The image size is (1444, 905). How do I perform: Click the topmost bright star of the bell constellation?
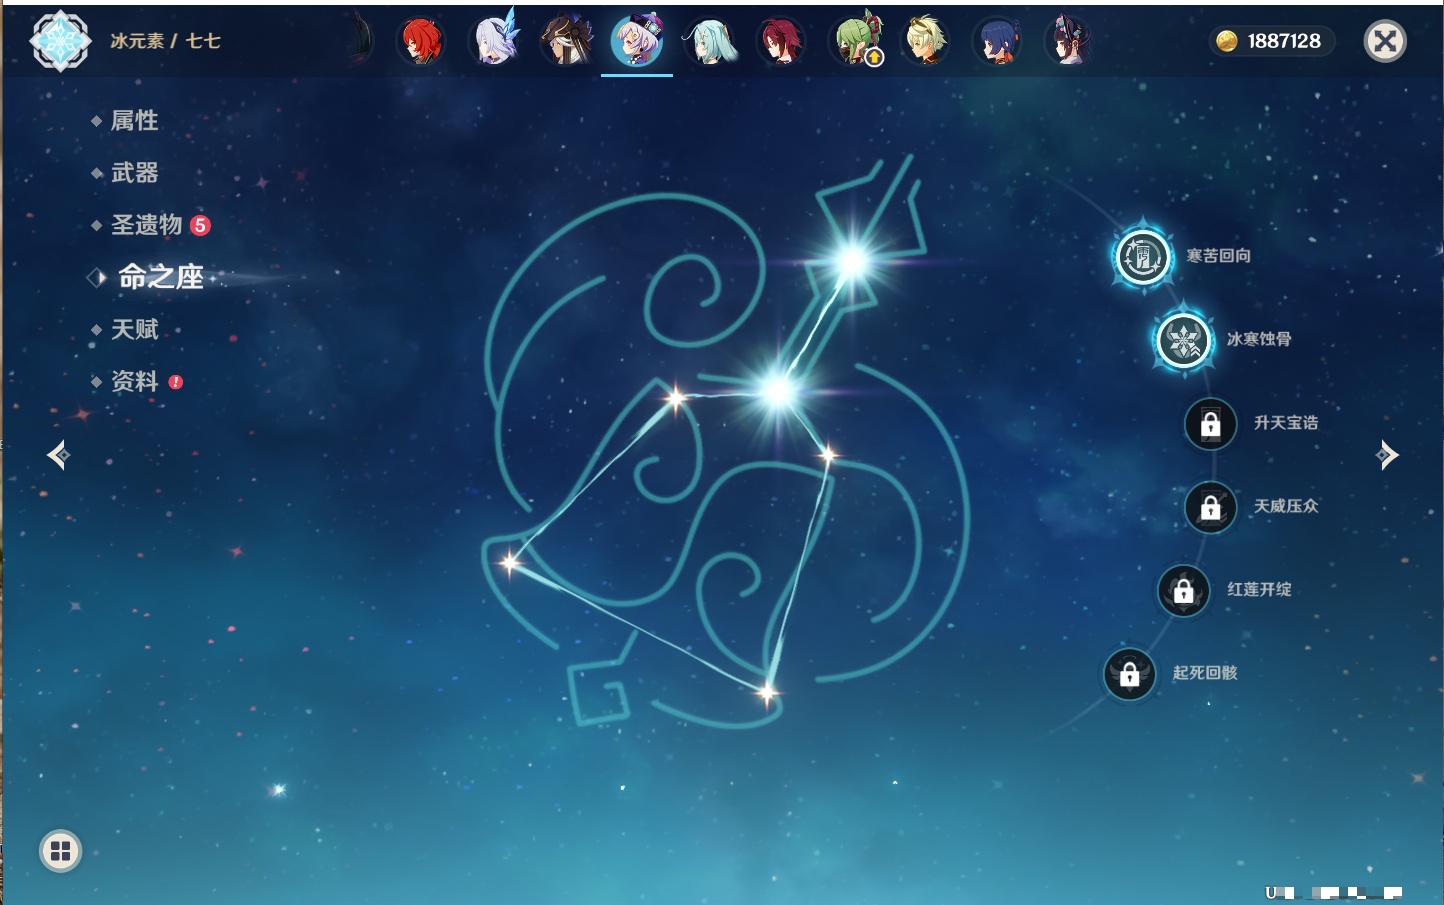coord(853,262)
